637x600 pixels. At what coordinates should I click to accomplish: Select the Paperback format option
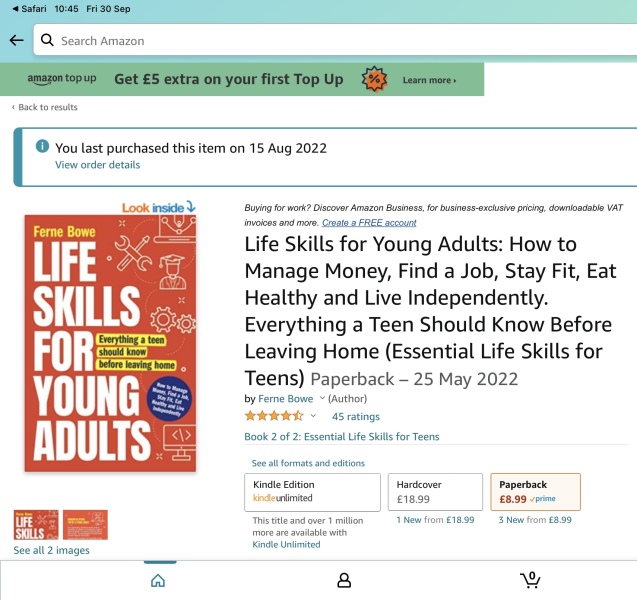coord(535,492)
